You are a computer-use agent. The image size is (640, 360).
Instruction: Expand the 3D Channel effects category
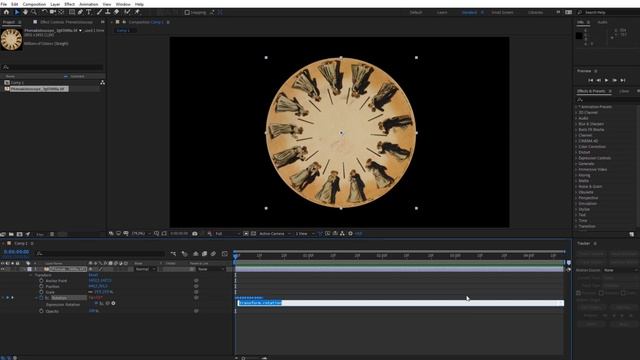(576, 113)
